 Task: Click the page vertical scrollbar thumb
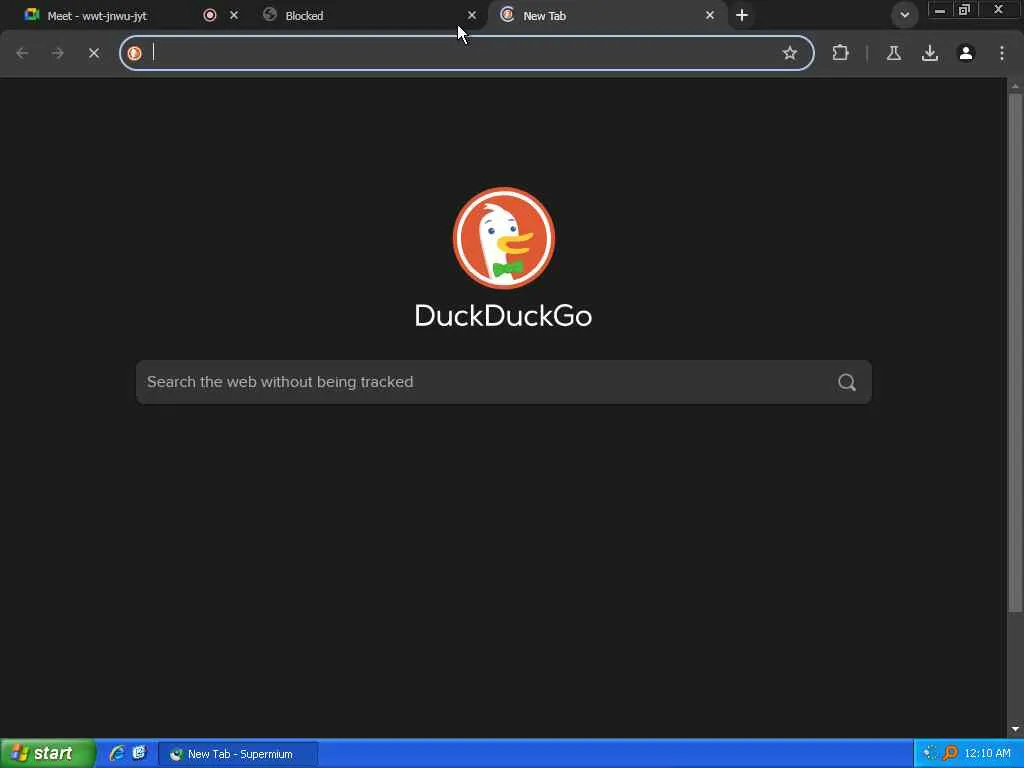[x=1015, y=353]
